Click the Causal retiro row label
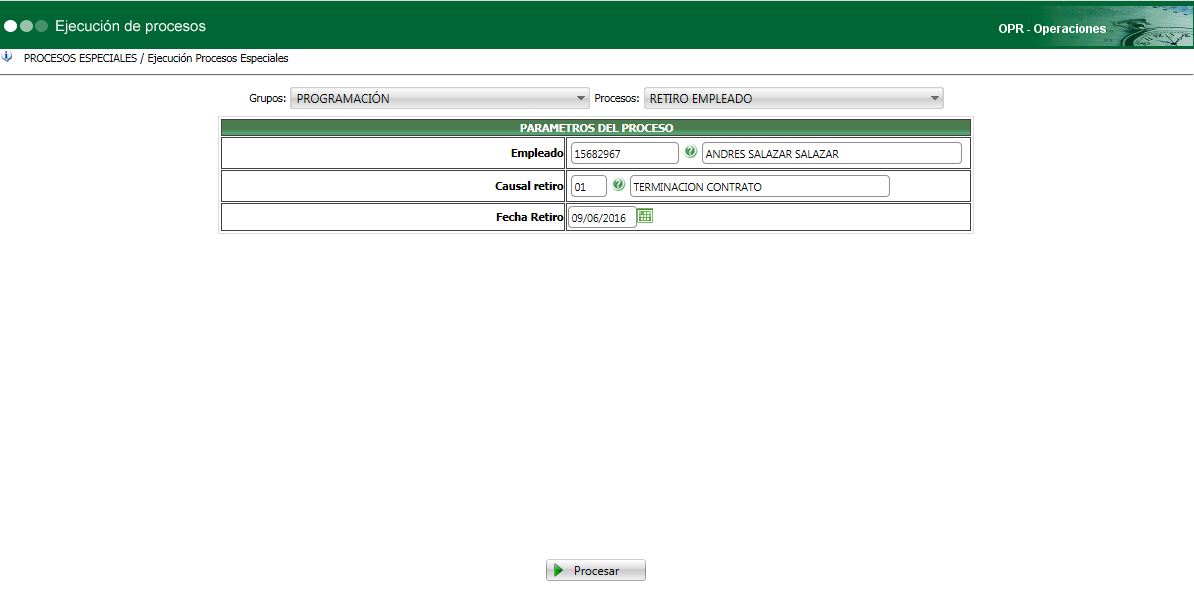 529,186
